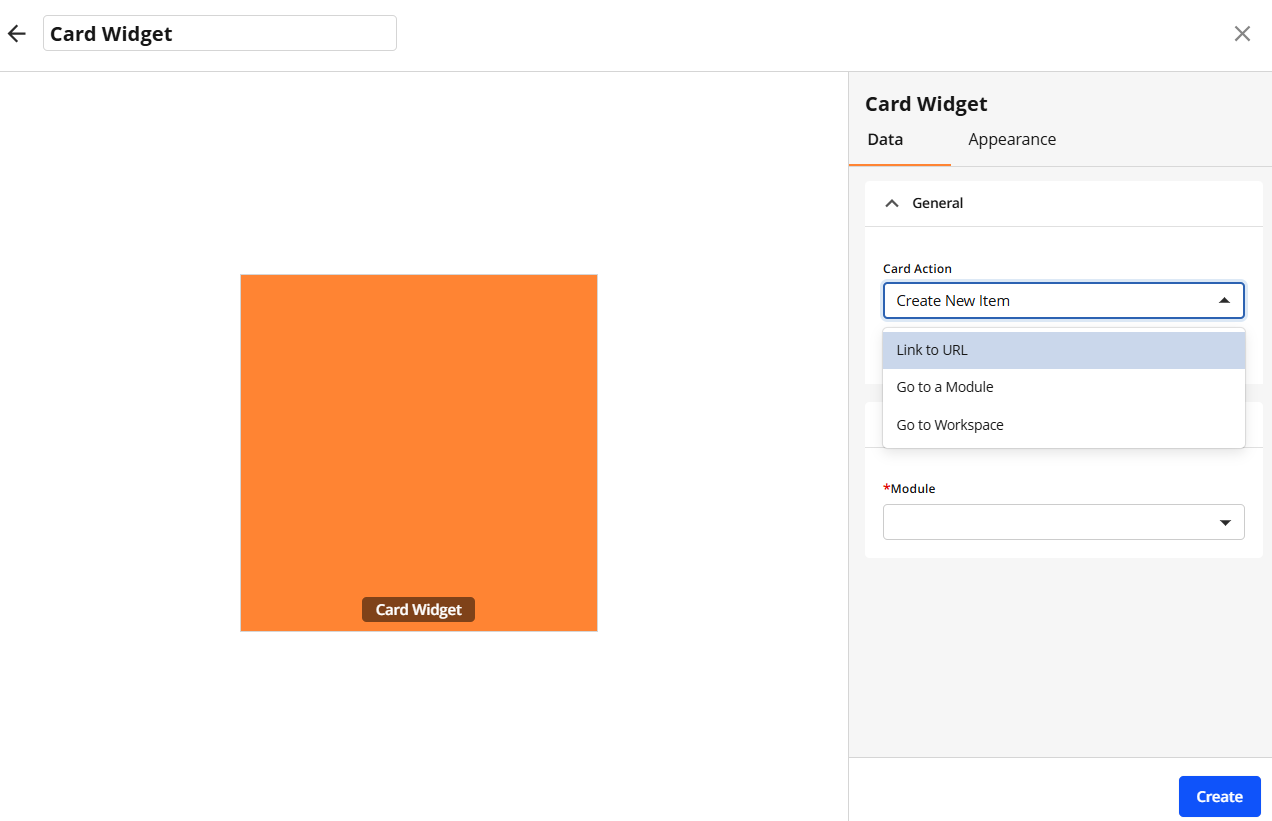Click the Card Widget panel heading

pos(926,104)
